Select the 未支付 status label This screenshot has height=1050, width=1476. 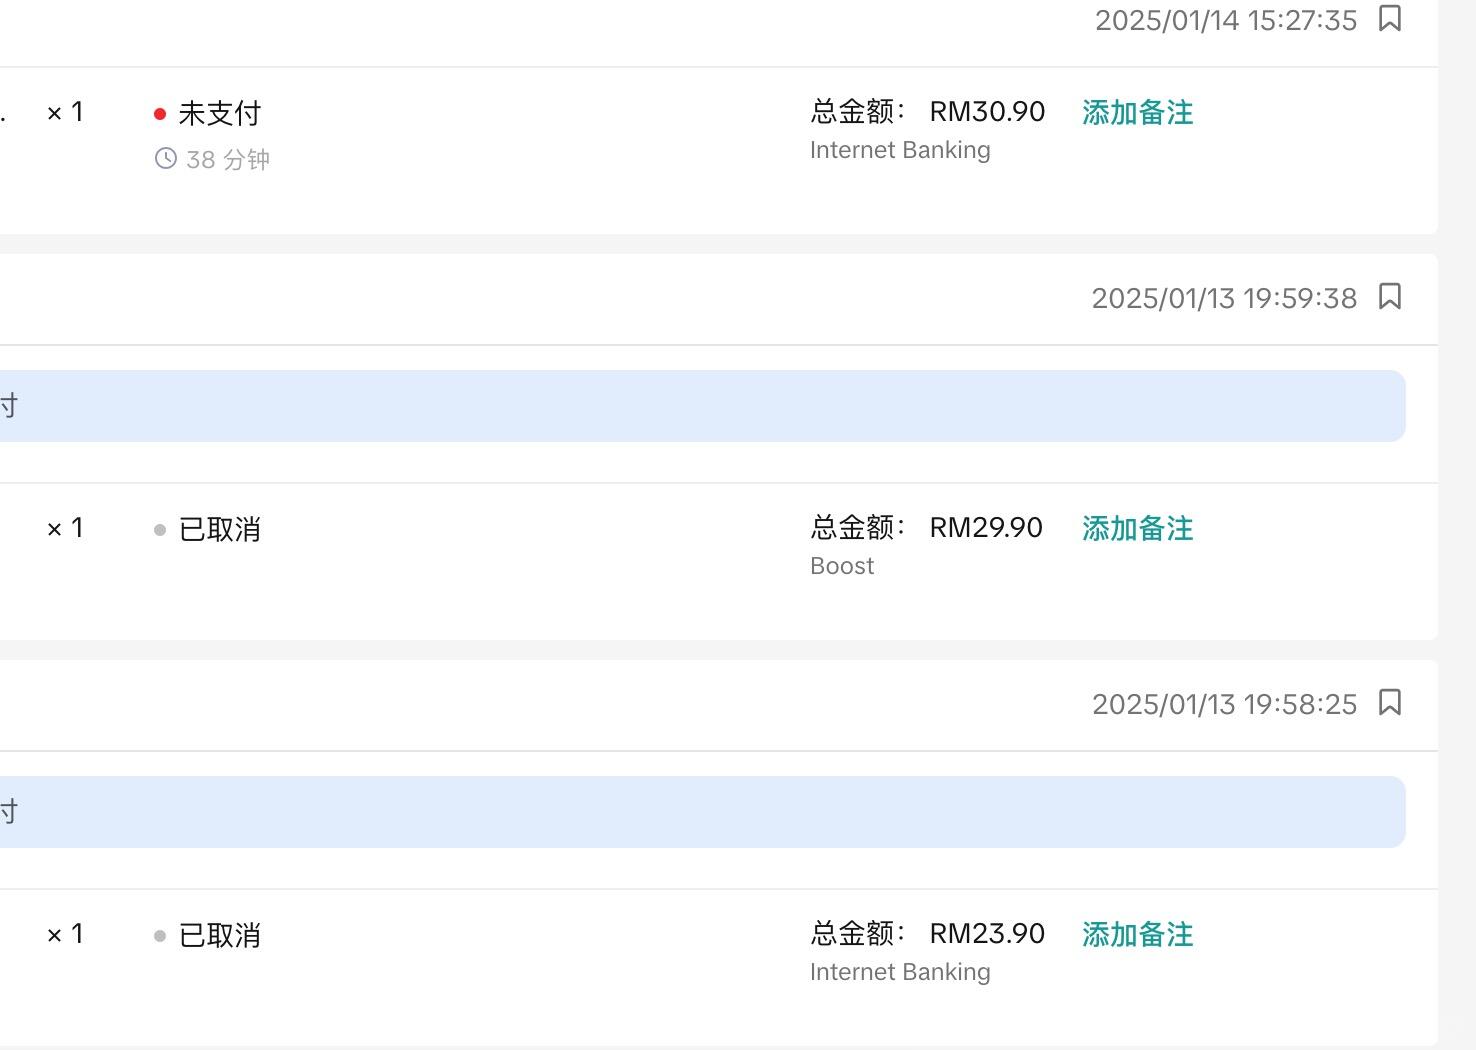(220, 113)
